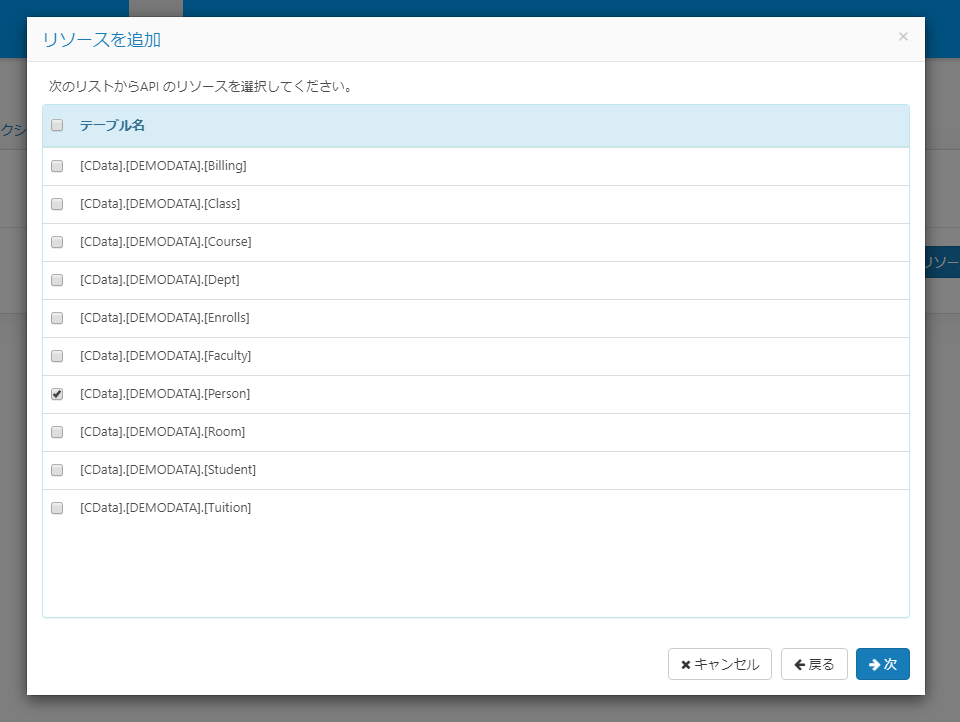Click the キャンセル button

[720, 664]
